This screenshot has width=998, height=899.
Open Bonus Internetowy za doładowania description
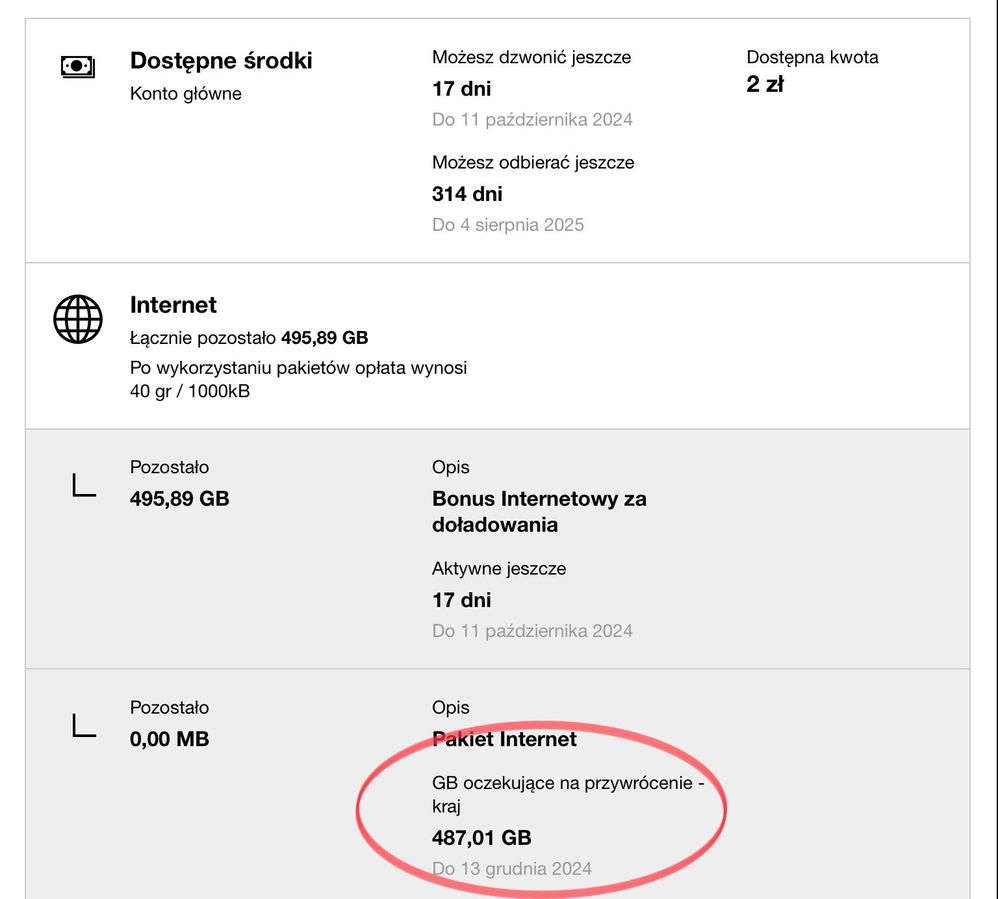click(x=539, y=511)
